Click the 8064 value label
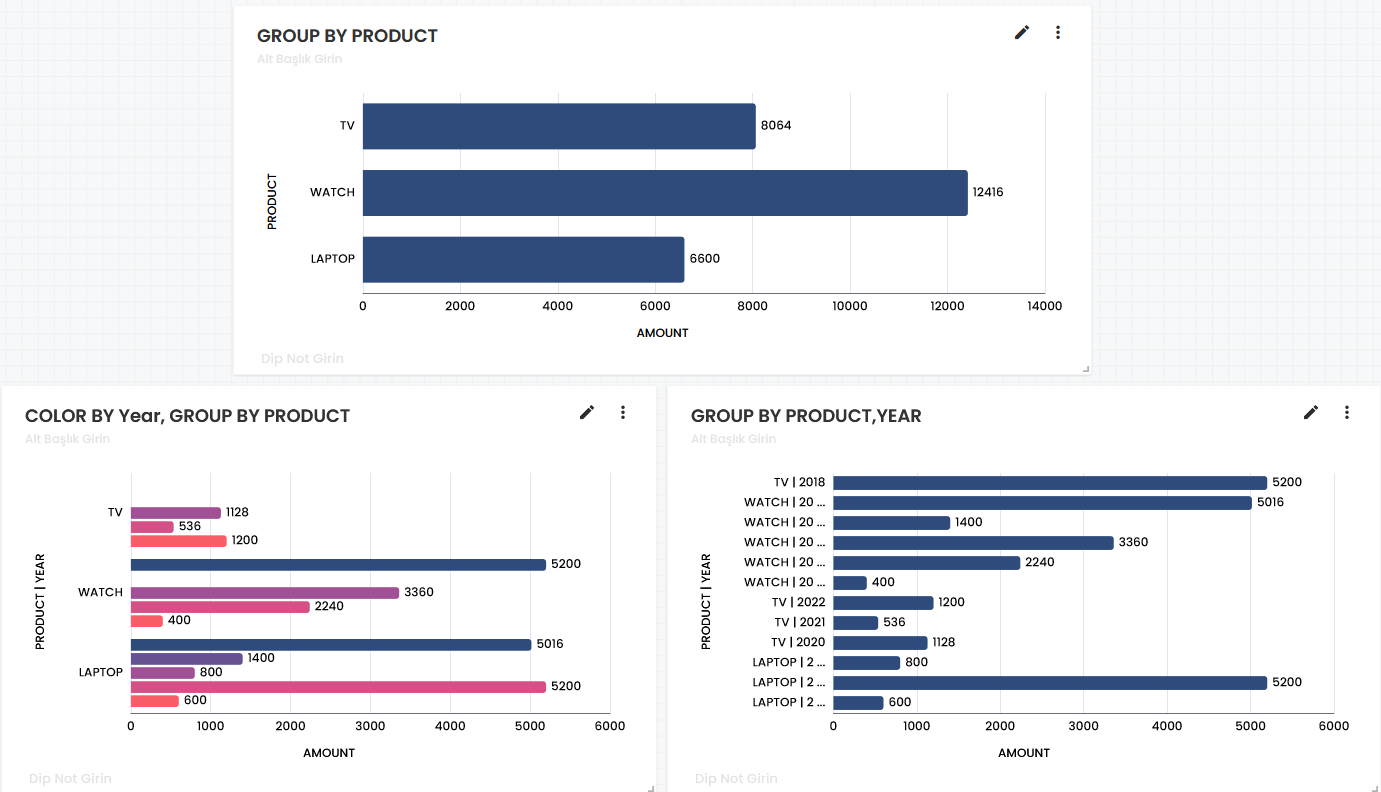This screenshot has height=792, width=1381. [776, 125]
